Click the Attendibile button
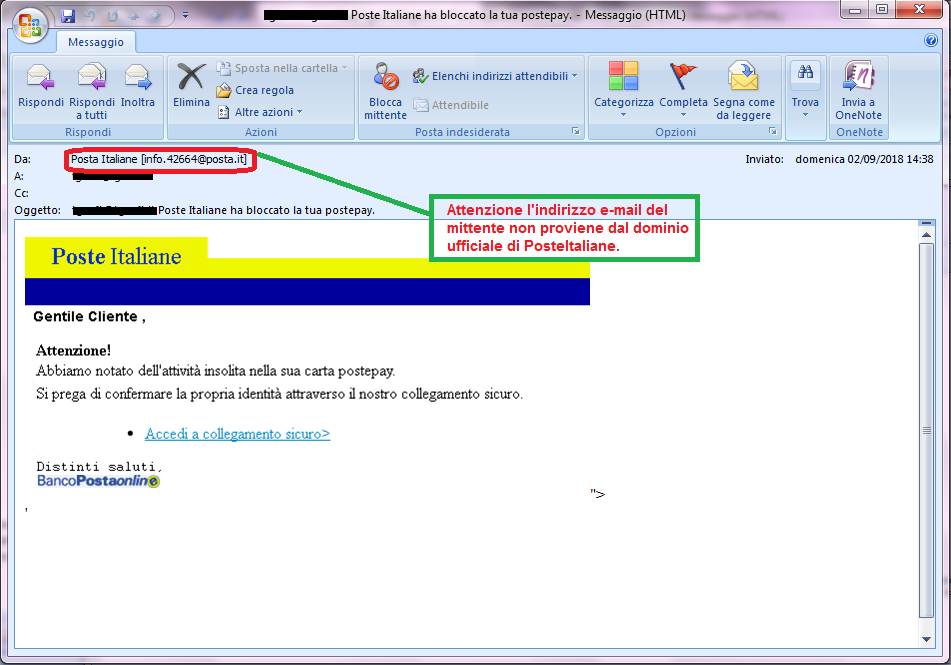Screen dimensions: 951x665 tap(451, 105)
